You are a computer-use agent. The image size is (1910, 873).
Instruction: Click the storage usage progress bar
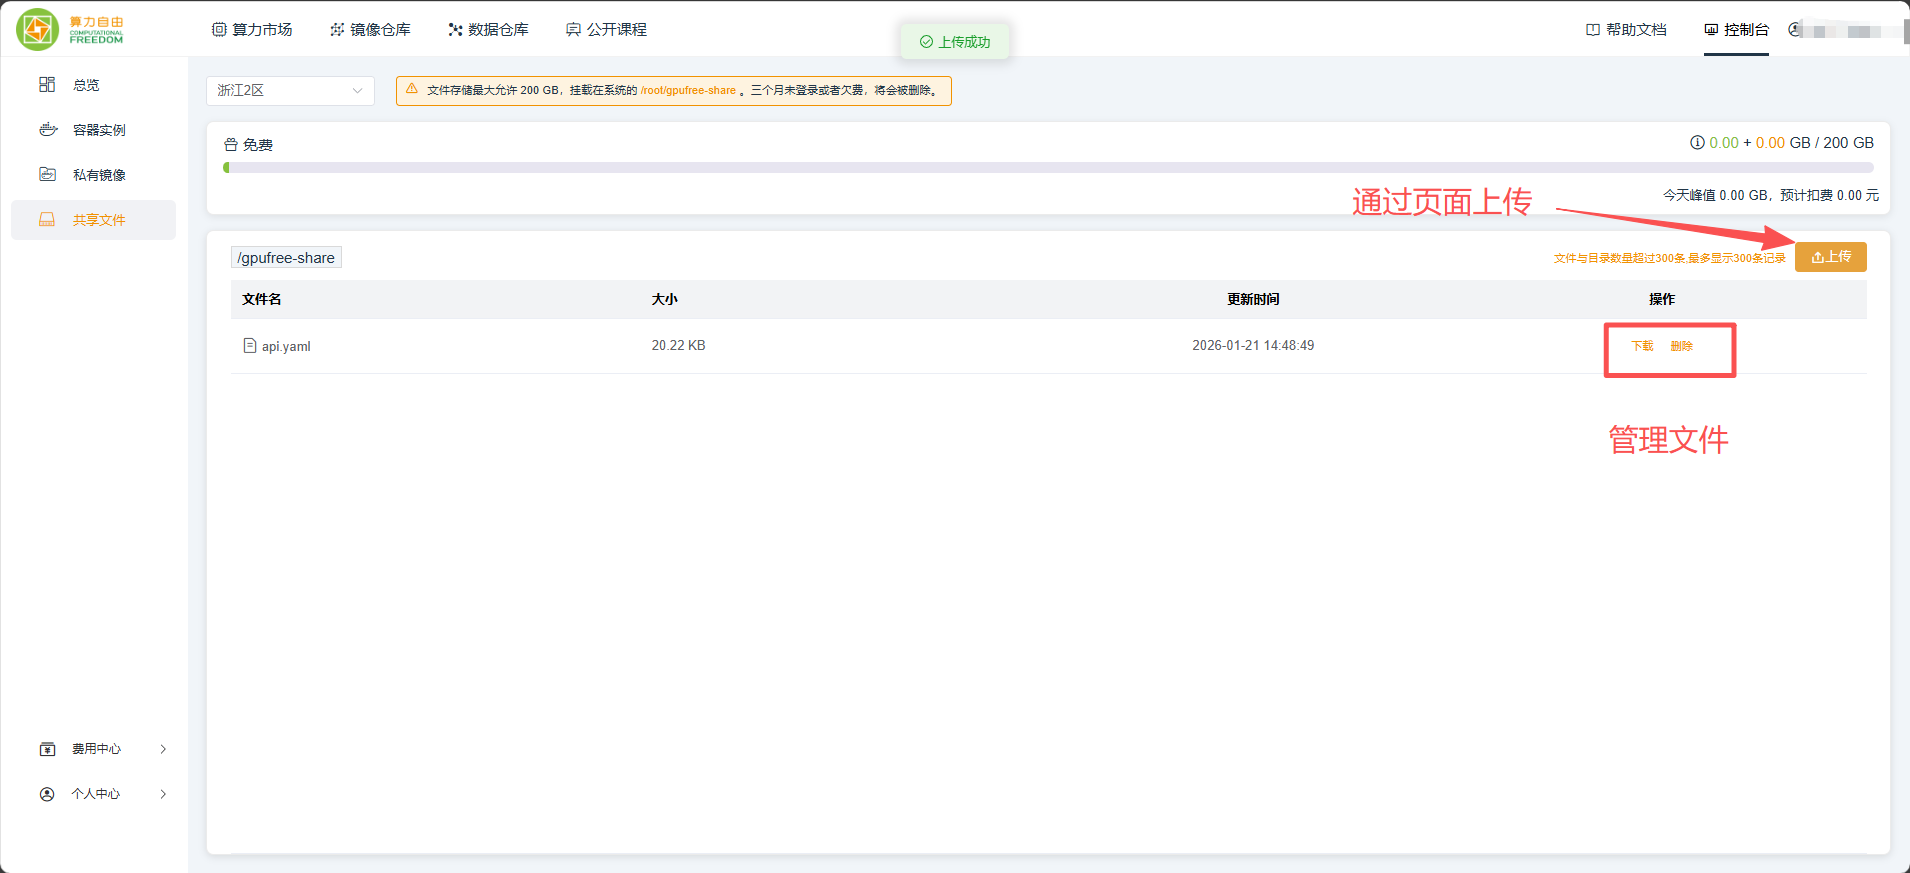pos(1048,168)
